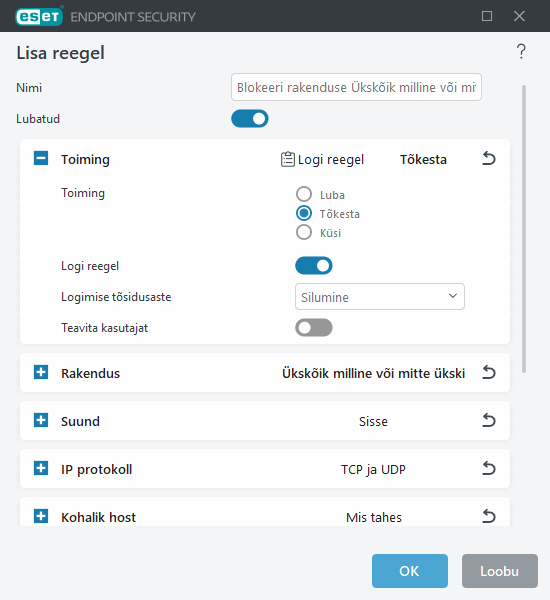Toggle the Lubatud switch off
This screenshot has height=600, width=550.
coord(250,119)
